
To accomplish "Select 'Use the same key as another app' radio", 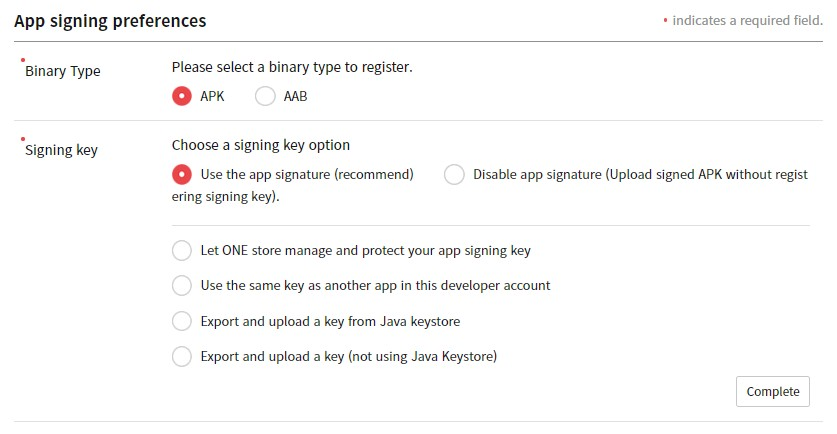I will pyautogui.click(x=181, y=285).
